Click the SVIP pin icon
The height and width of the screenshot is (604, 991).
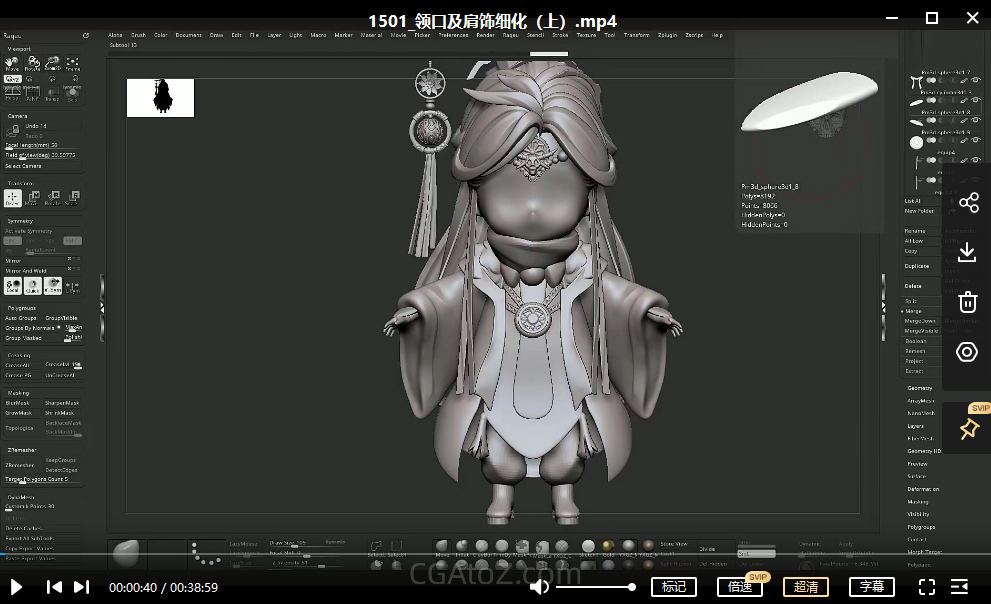968,429
